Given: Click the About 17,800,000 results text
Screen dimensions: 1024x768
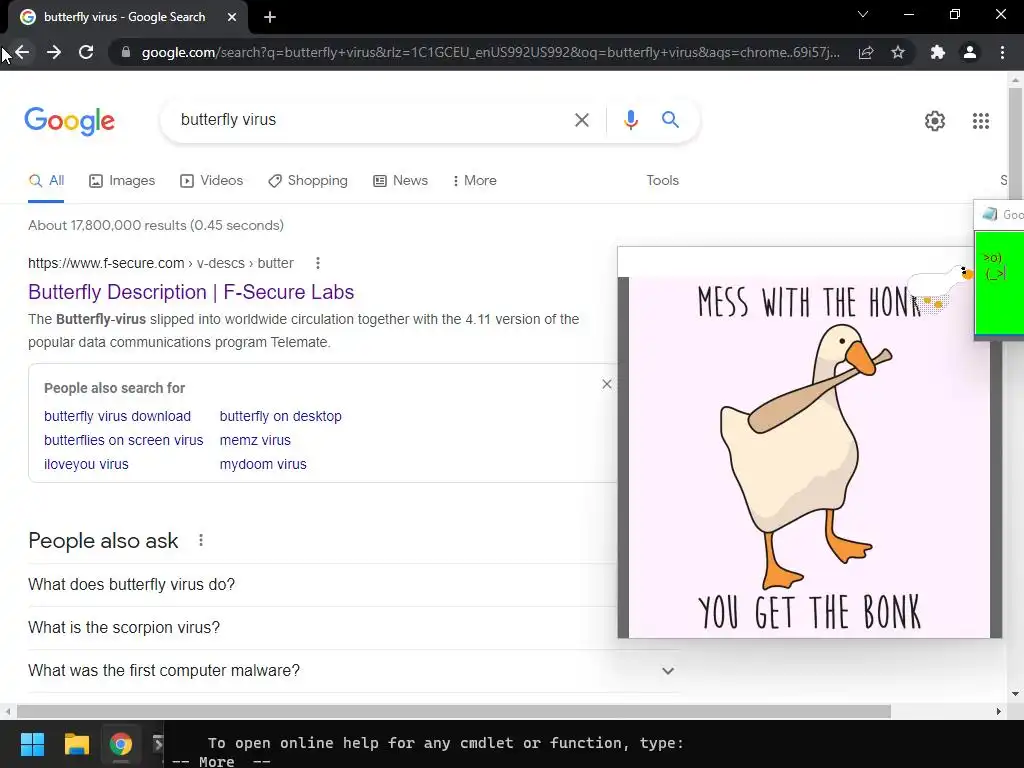Looking at the screenshot, I should tap(155, 225).
